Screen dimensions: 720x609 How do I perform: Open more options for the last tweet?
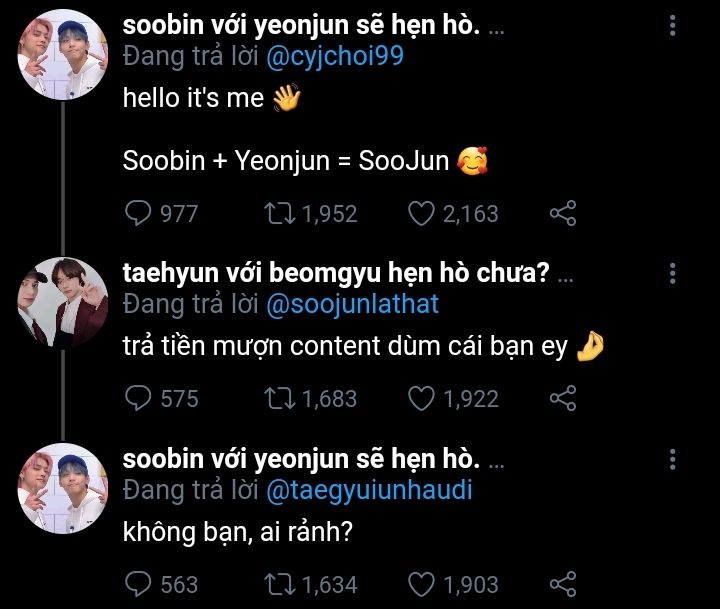[672, 460]
